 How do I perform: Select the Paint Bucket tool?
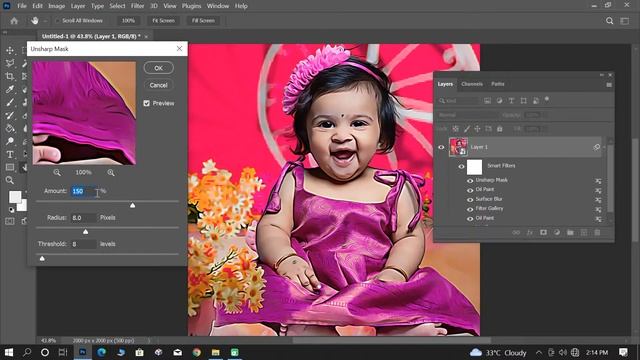click(x=10, y=129)
